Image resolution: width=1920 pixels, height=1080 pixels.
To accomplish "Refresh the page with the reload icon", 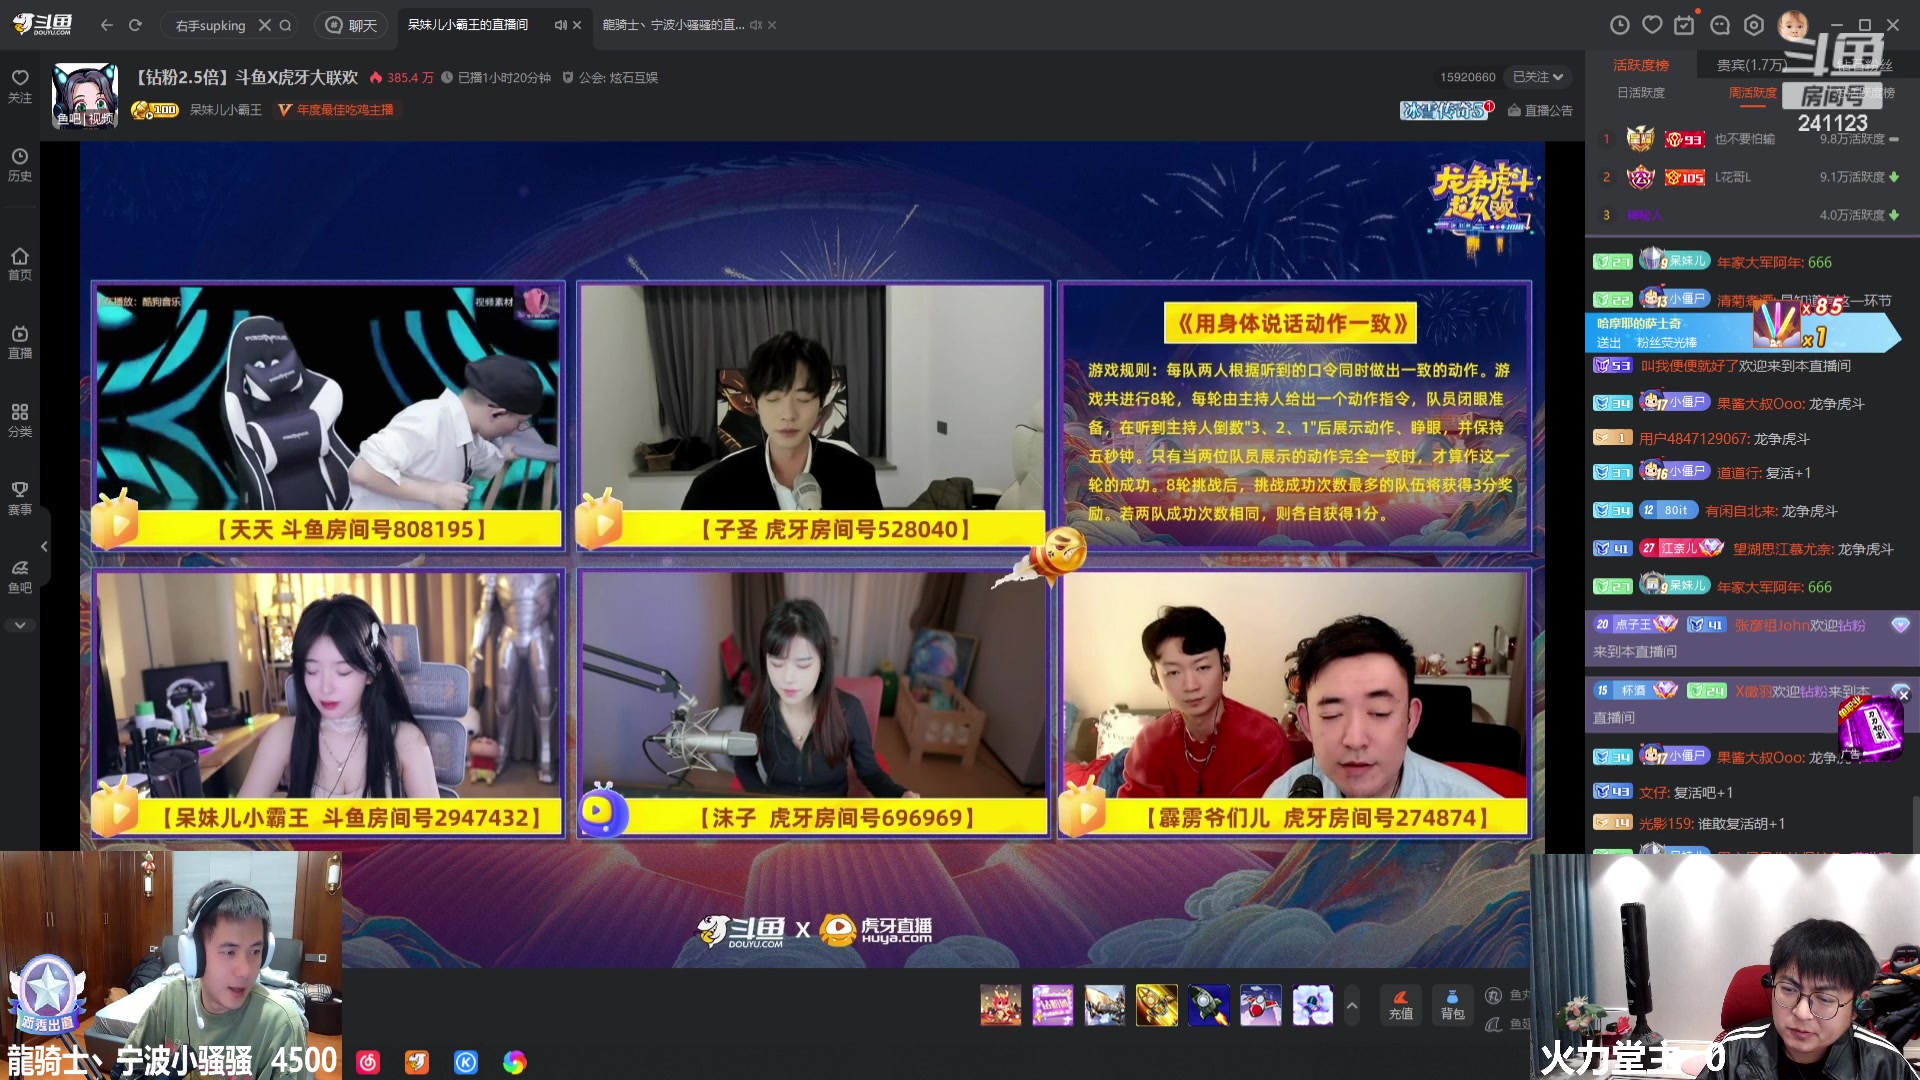I will pyautogui.click(x=135, y=25).
